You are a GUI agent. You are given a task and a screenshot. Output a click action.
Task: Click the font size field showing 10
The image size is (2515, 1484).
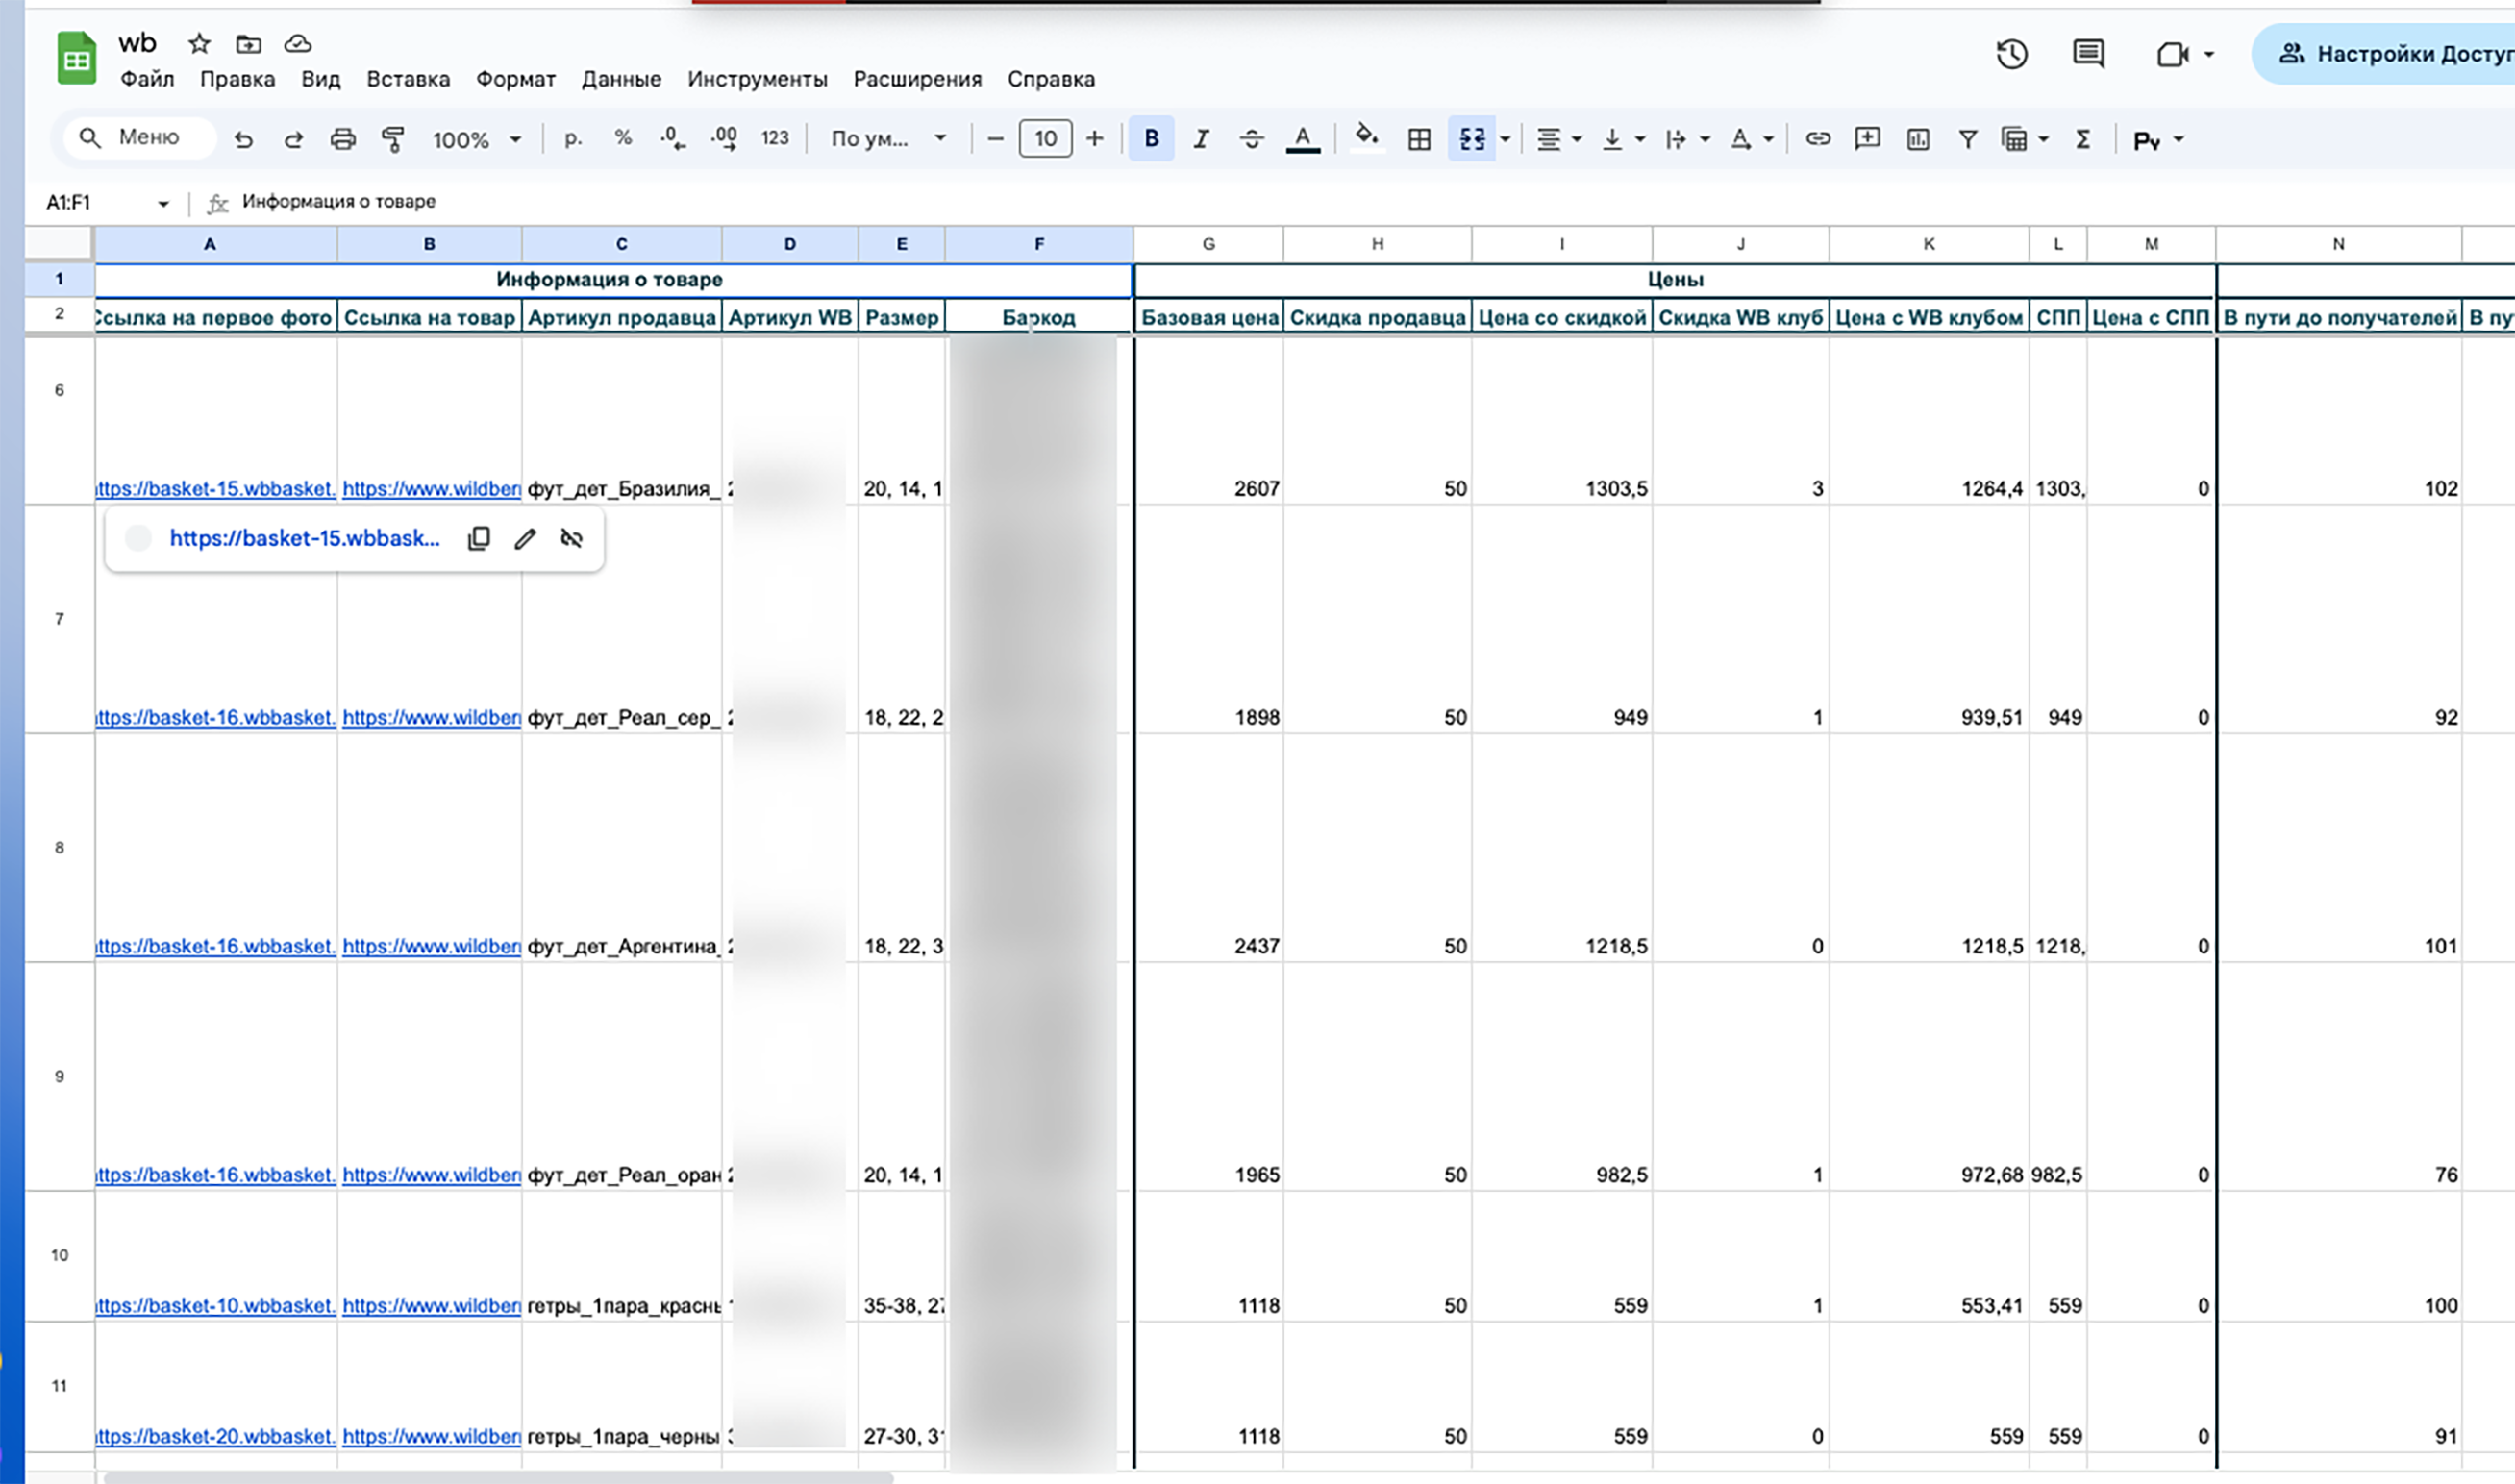click(1045, 139)
